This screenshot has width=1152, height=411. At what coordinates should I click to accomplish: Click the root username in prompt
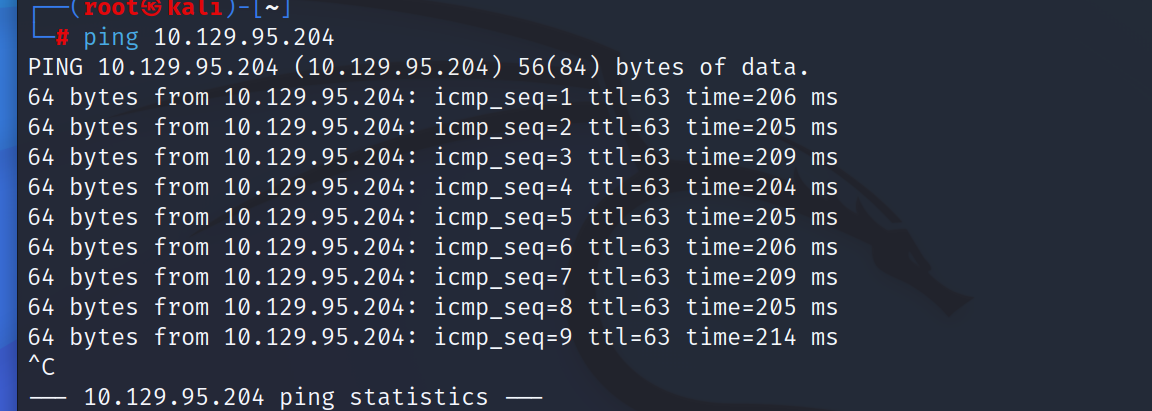click(111, 8)
